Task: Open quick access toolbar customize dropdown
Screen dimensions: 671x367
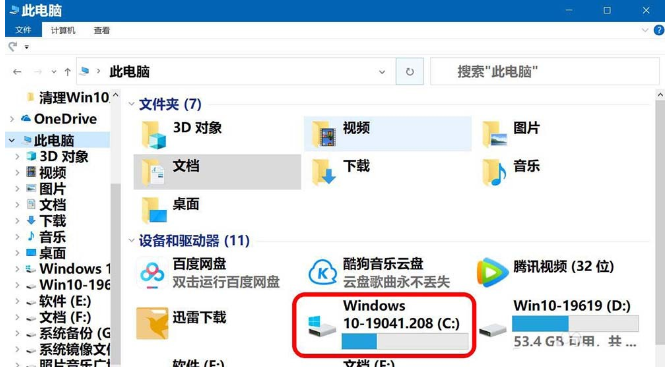Action: click(27, 47)
